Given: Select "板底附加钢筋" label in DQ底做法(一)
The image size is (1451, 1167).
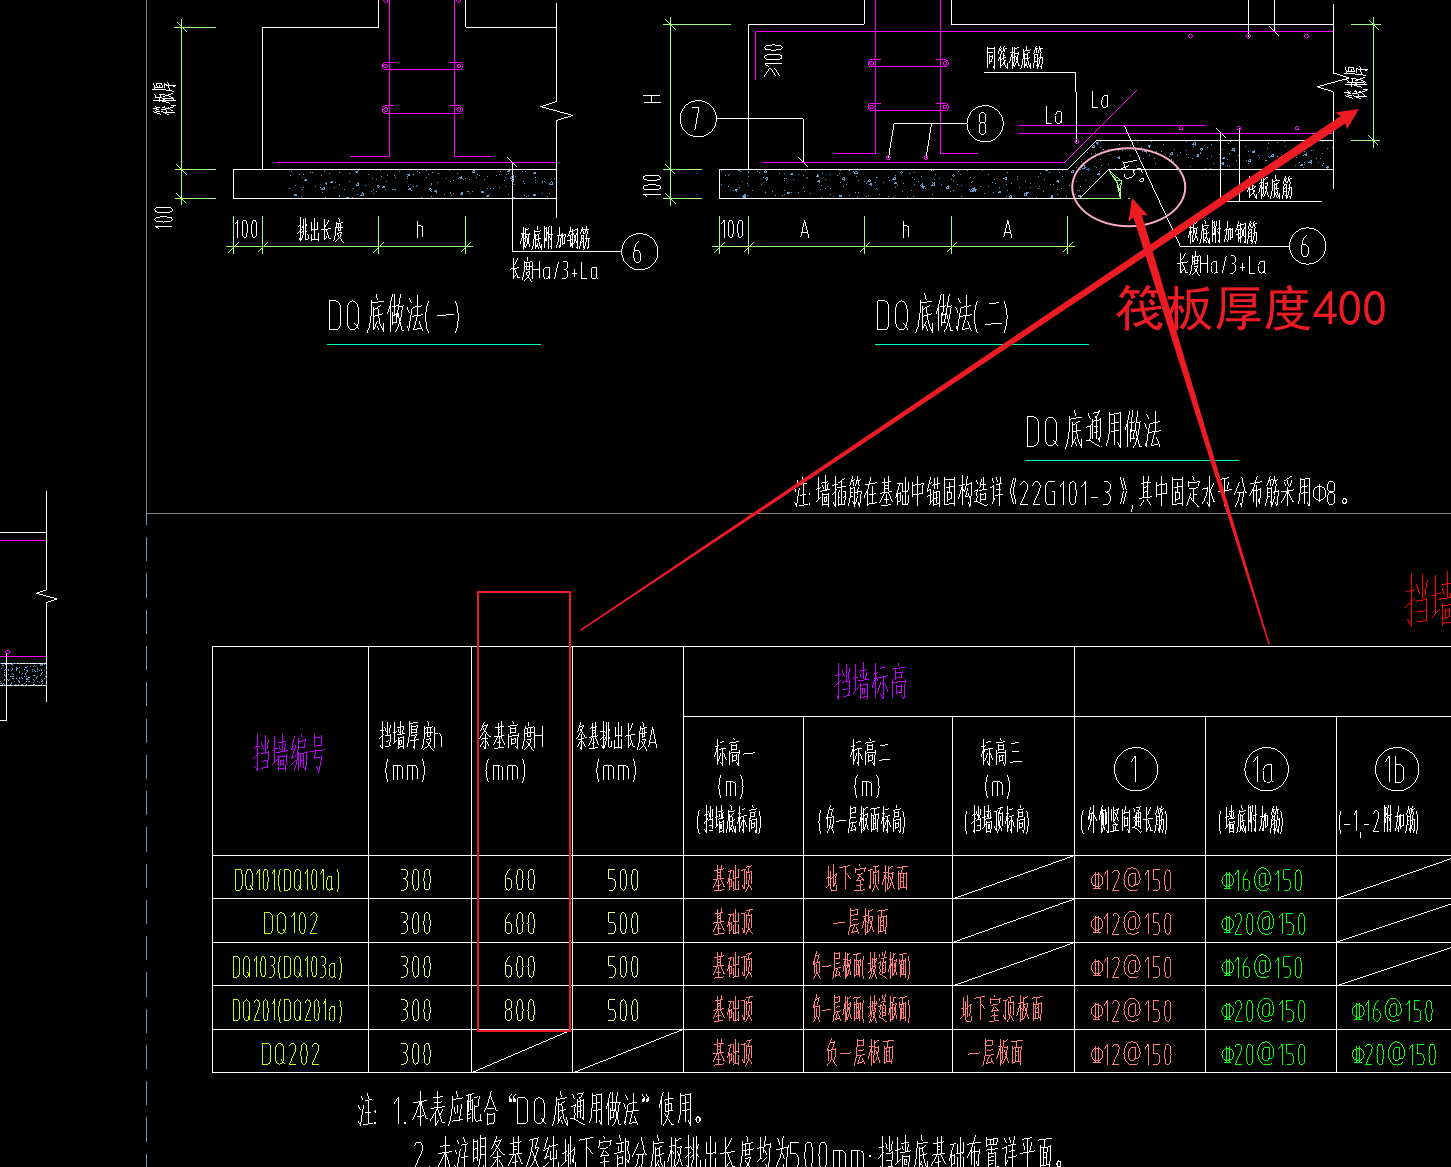Looking at the screenshot, I should point(555,239).
